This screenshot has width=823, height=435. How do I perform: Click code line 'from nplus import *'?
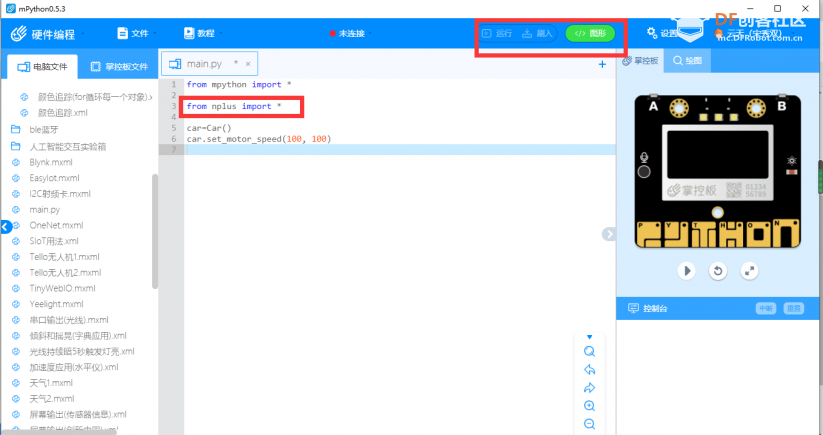point(234,106)
